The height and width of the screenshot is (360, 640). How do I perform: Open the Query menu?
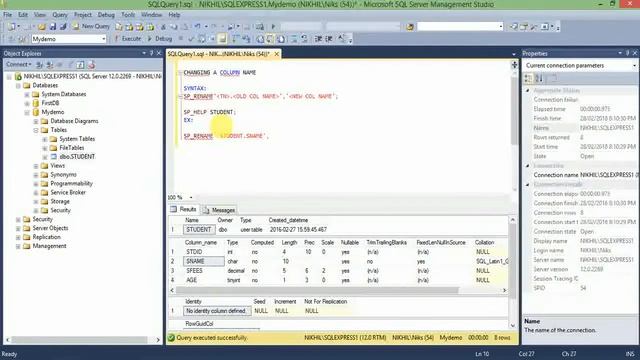click(x=60, y=15)
